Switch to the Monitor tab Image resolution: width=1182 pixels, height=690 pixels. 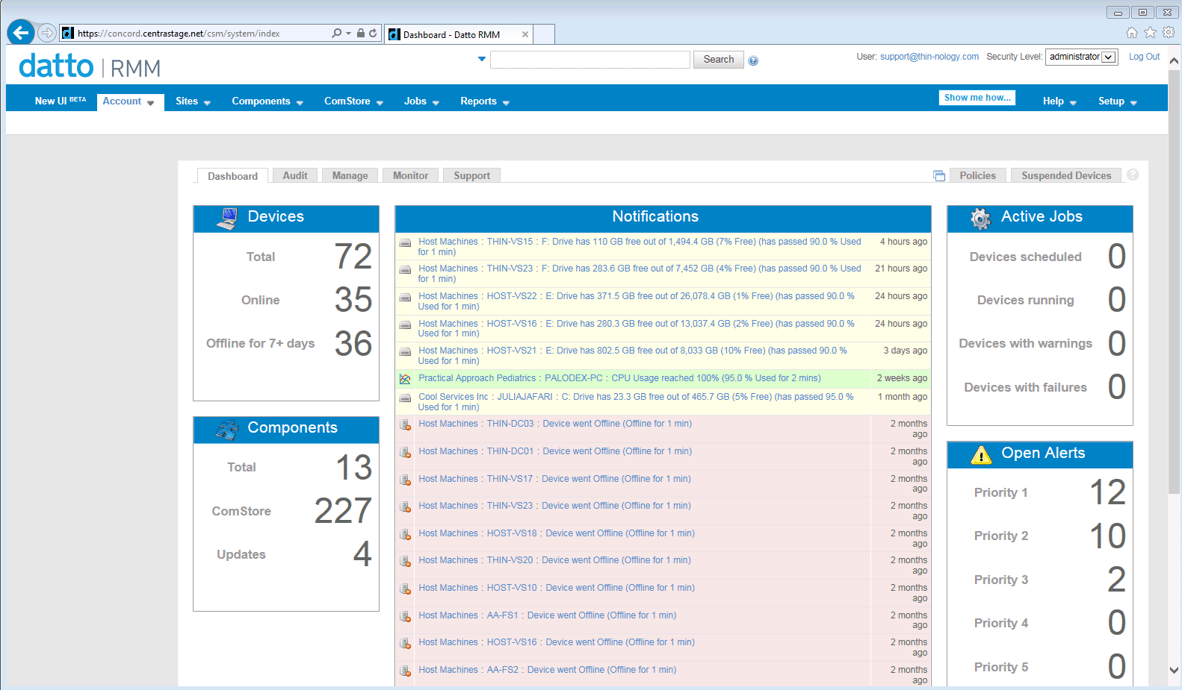click(x=410, y=176)
